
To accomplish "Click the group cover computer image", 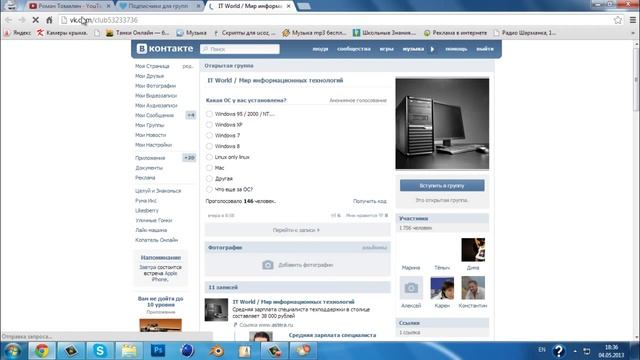I will pos(442,124).
